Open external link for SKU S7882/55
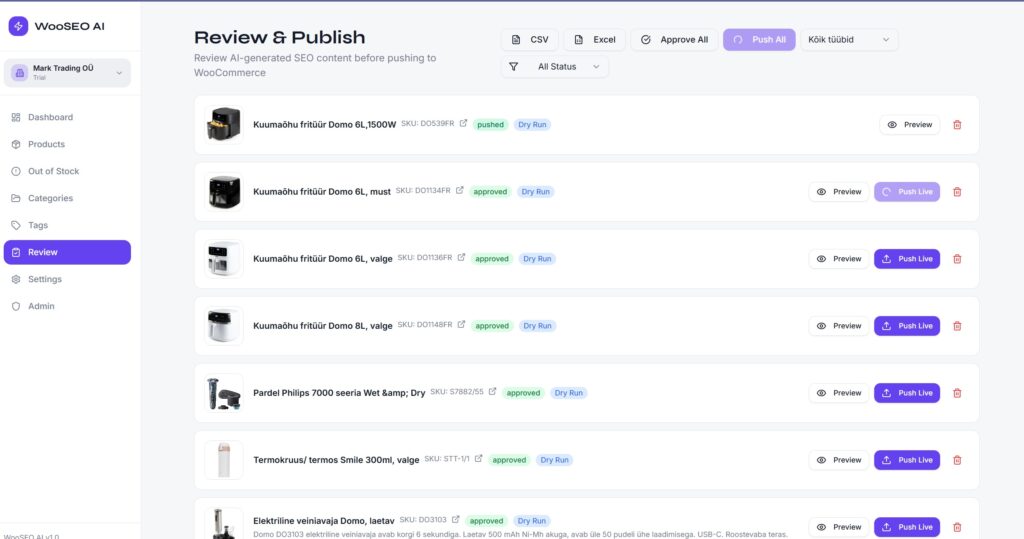This screenshot has width=1024, height=539. click(x=492, y=392)
